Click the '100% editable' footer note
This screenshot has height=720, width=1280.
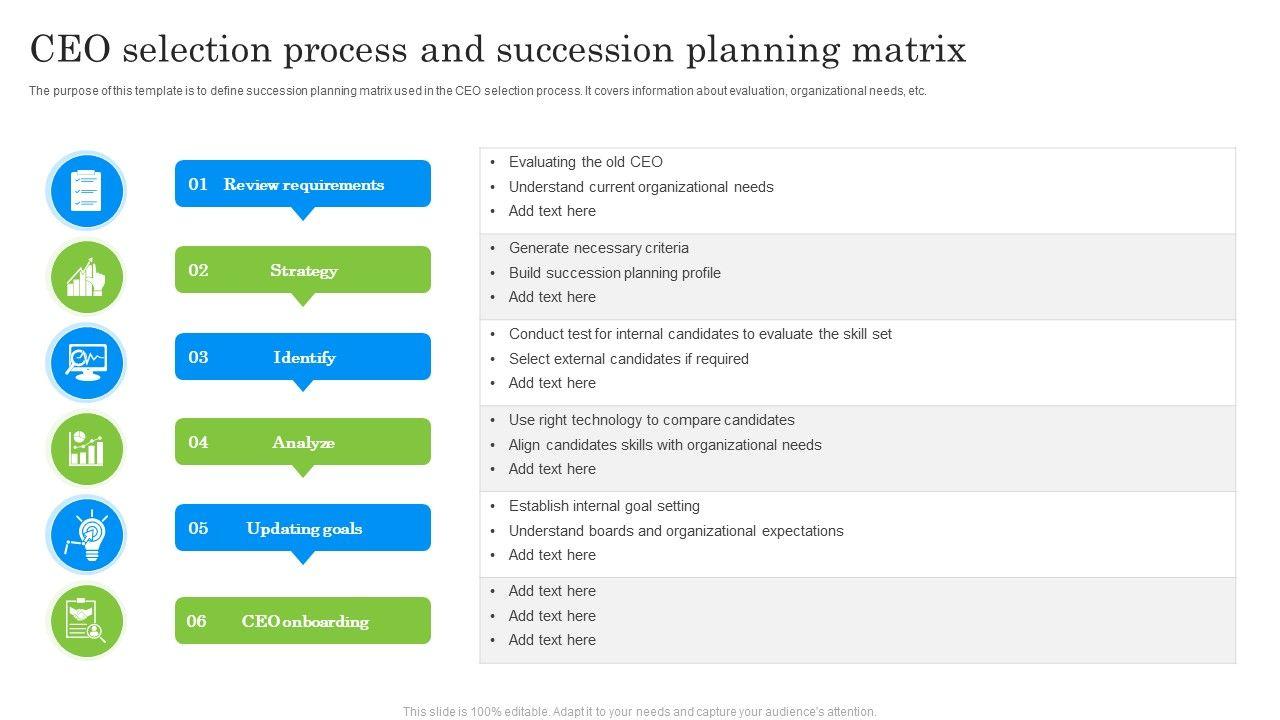pos(639,712)
